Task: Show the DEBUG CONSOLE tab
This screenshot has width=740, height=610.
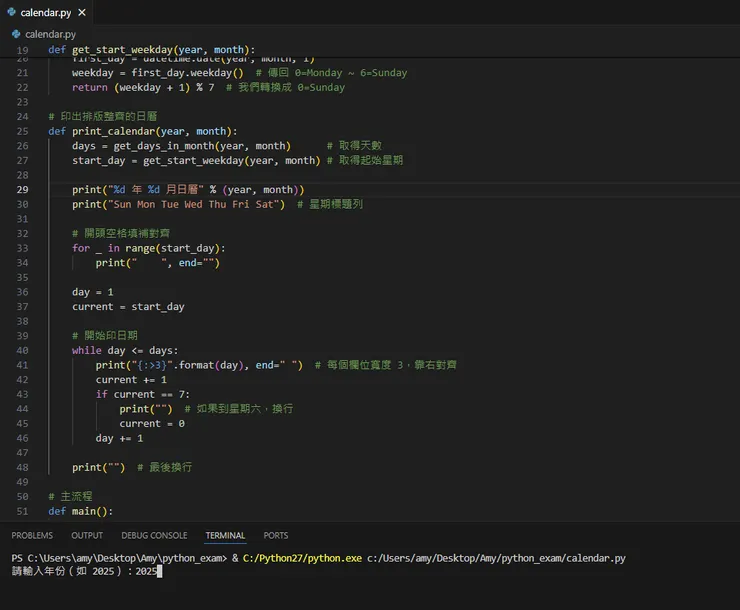Action: pyautogui.click(x=154, y=536)
